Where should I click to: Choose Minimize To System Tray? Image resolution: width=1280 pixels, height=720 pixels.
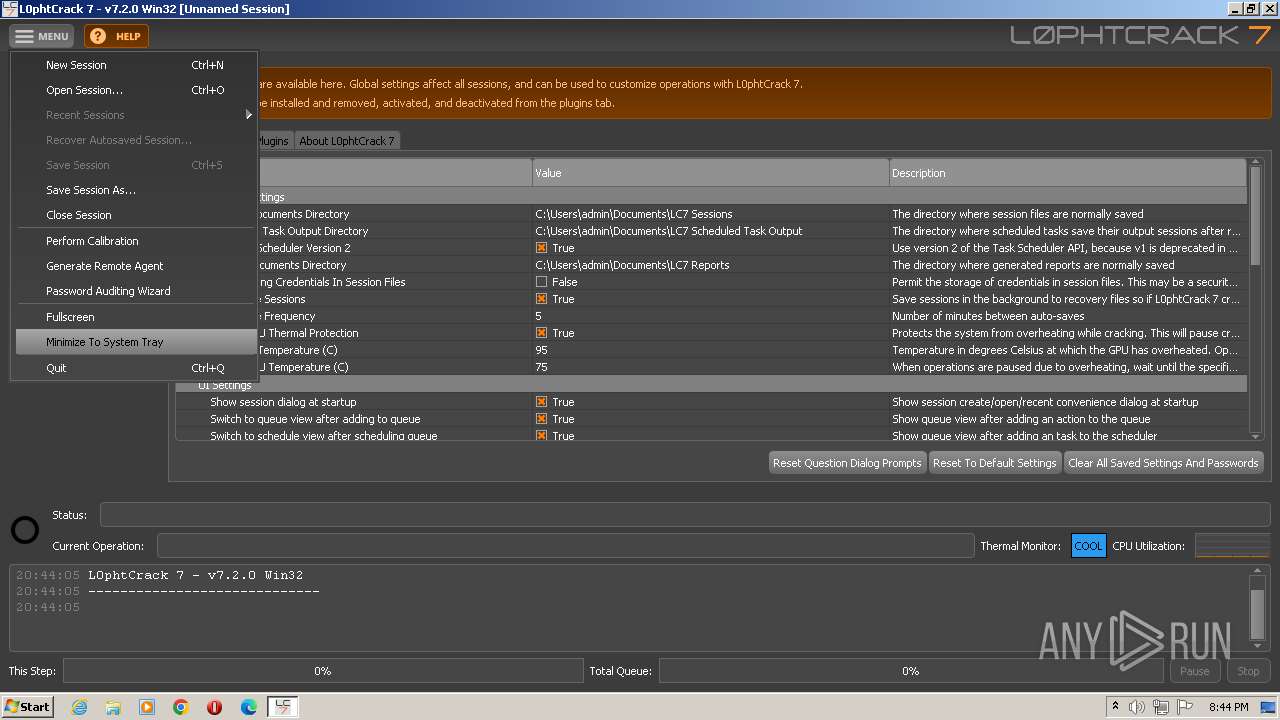tap(136, 342)
